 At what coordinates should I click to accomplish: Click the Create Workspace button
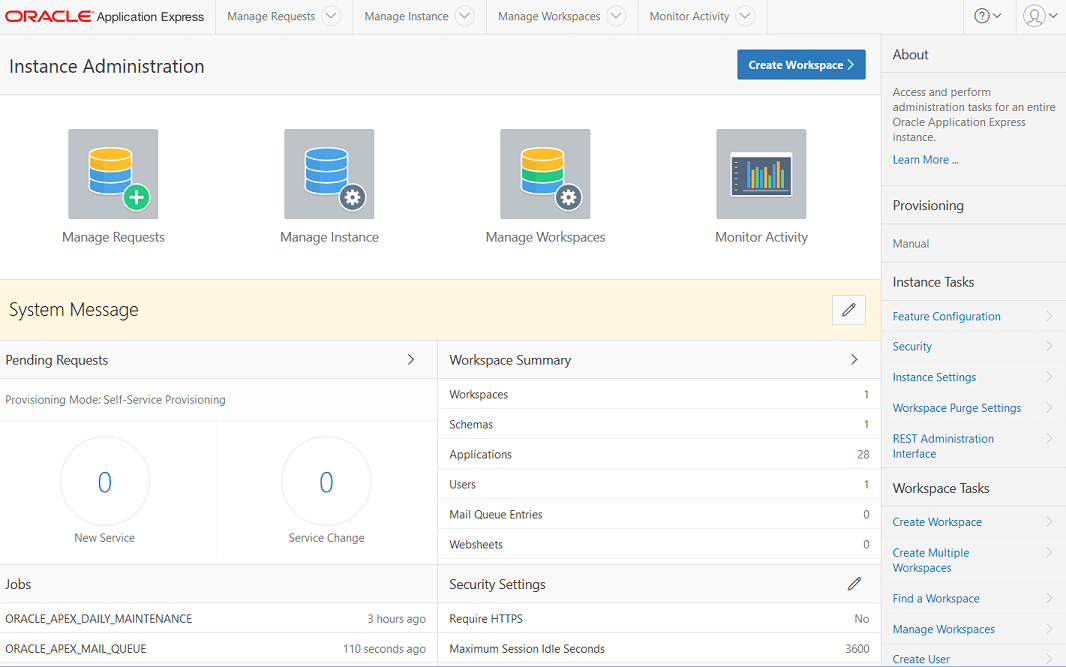pos(801,65)
